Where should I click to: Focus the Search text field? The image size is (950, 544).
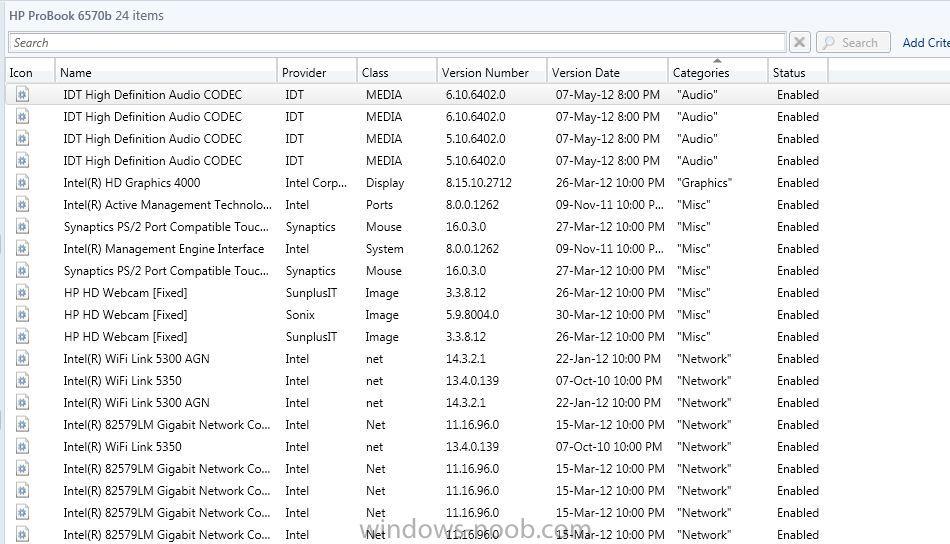(x=397, y=42)
